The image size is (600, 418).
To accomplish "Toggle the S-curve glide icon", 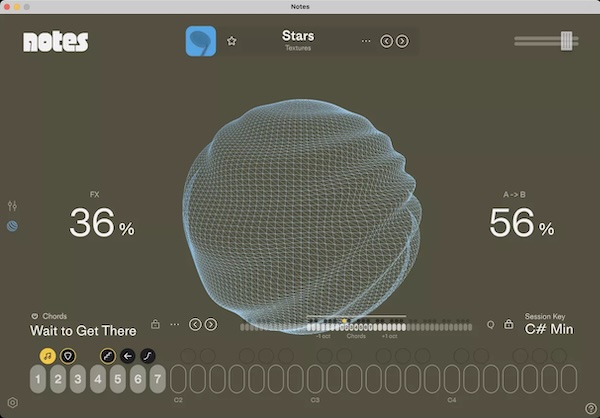I will 148,356.
